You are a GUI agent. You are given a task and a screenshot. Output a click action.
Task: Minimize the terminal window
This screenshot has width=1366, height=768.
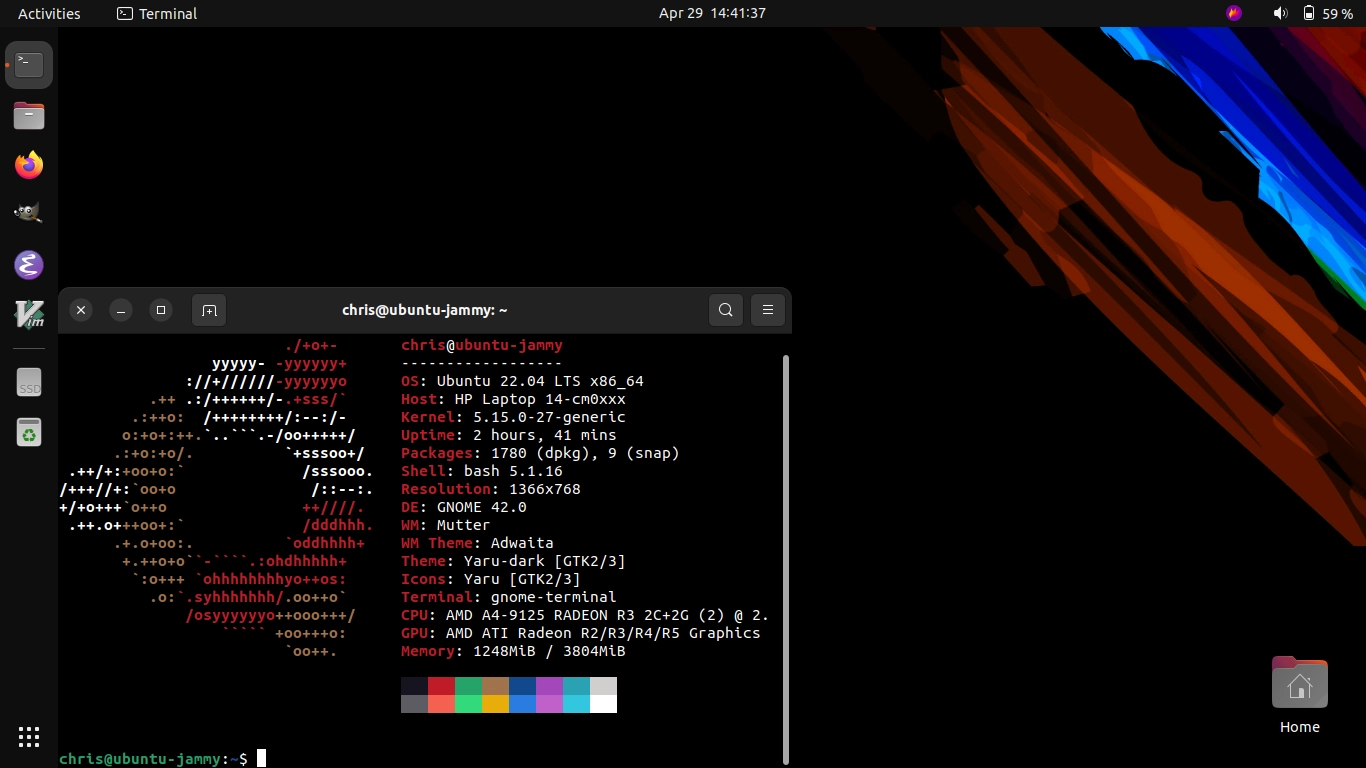point(121,310)
